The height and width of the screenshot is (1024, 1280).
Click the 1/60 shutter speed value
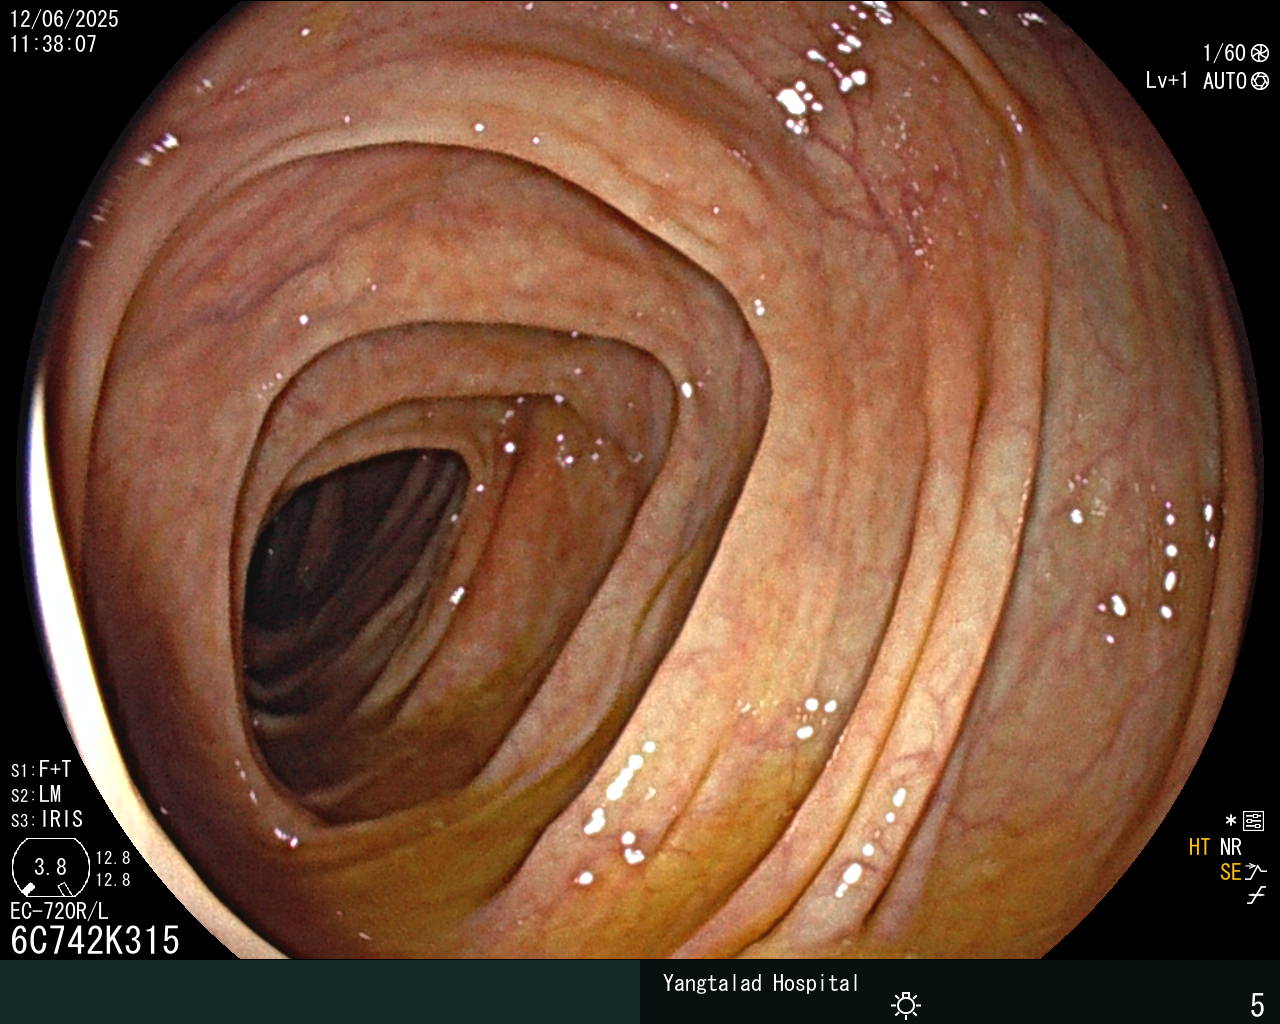click(1224, 54)
